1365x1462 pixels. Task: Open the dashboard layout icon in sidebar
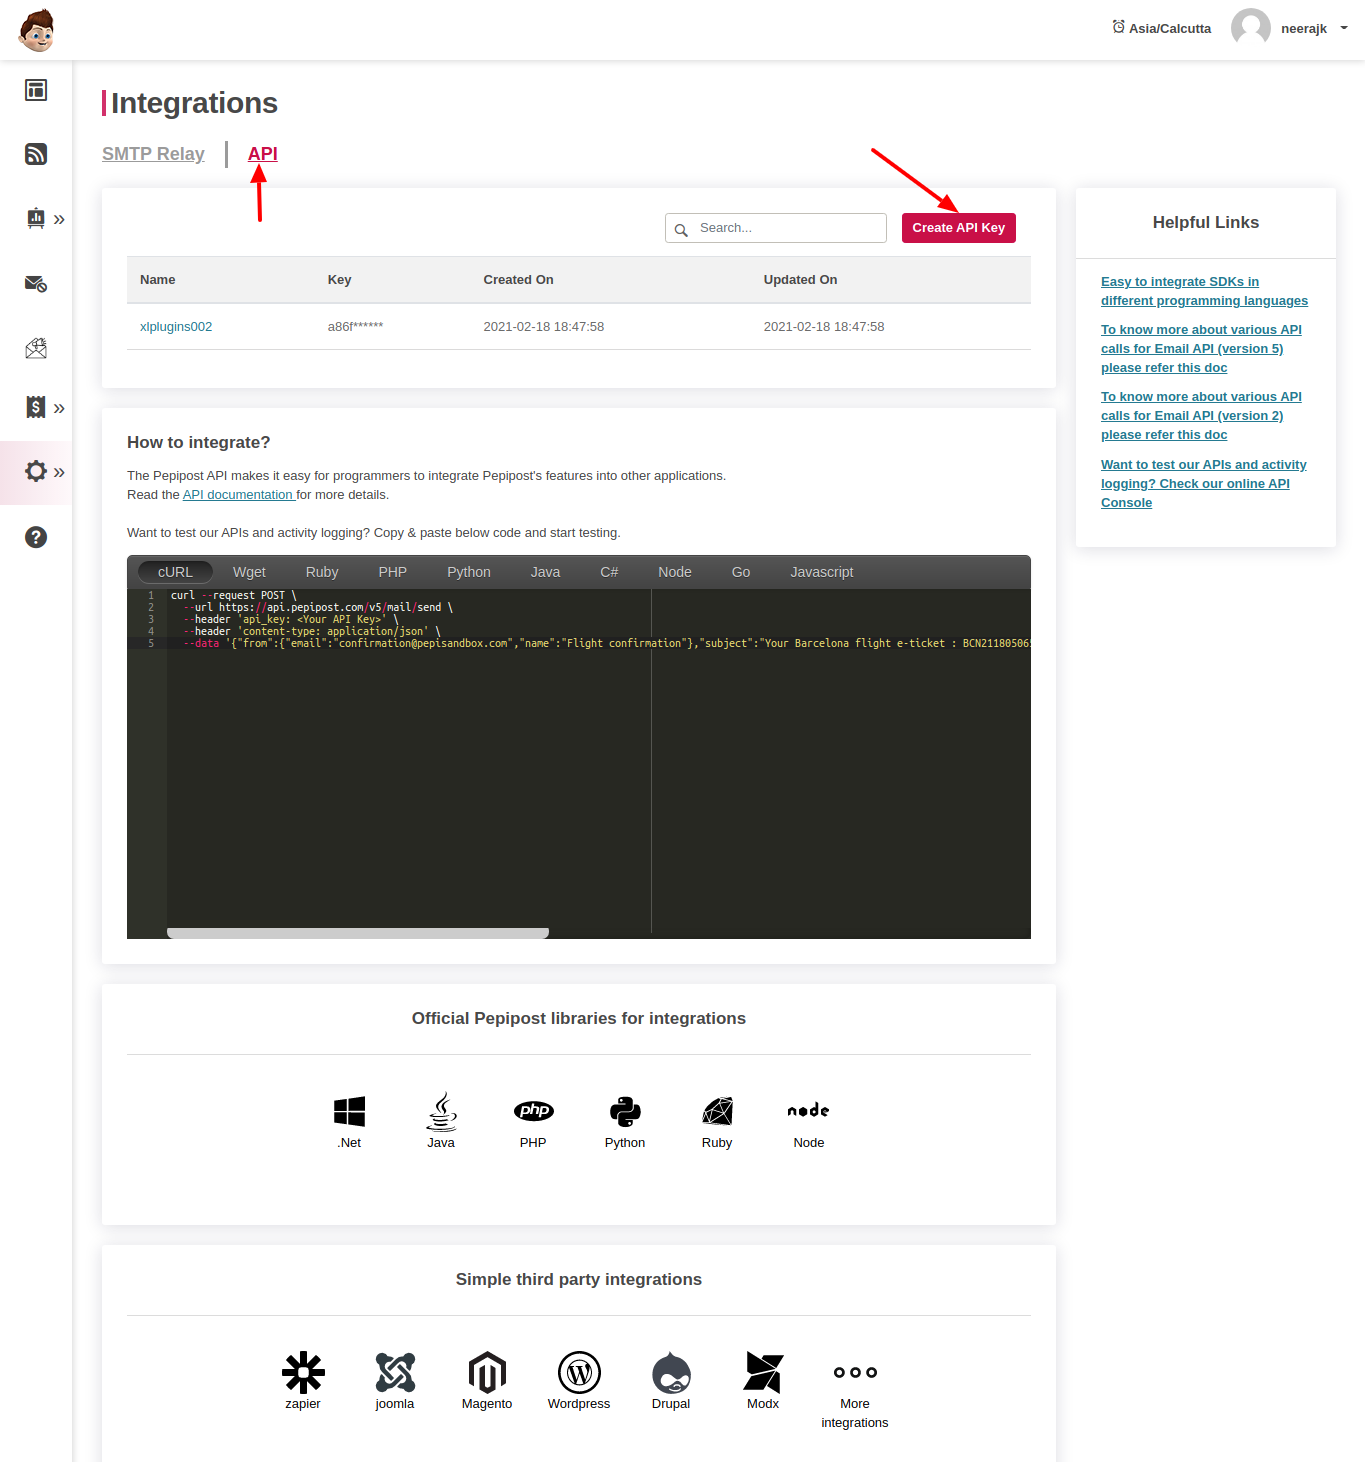tap(36, 90)
